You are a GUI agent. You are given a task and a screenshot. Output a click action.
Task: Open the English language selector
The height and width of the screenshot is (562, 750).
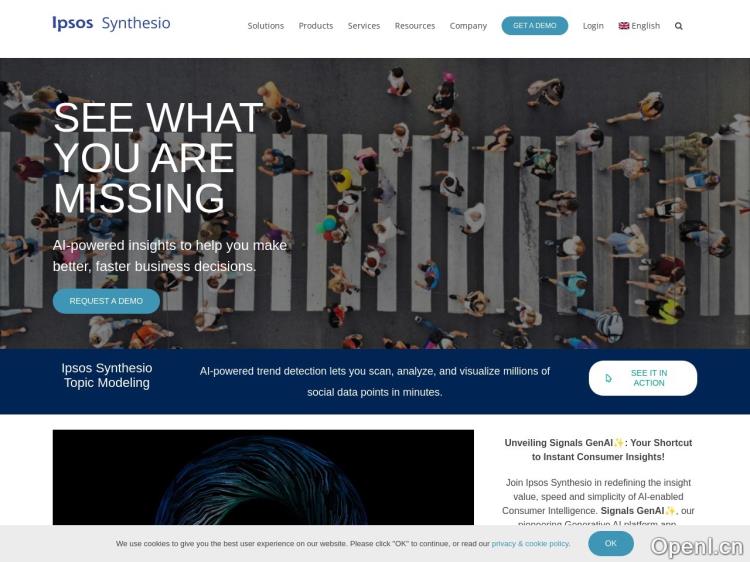(639, 26)
